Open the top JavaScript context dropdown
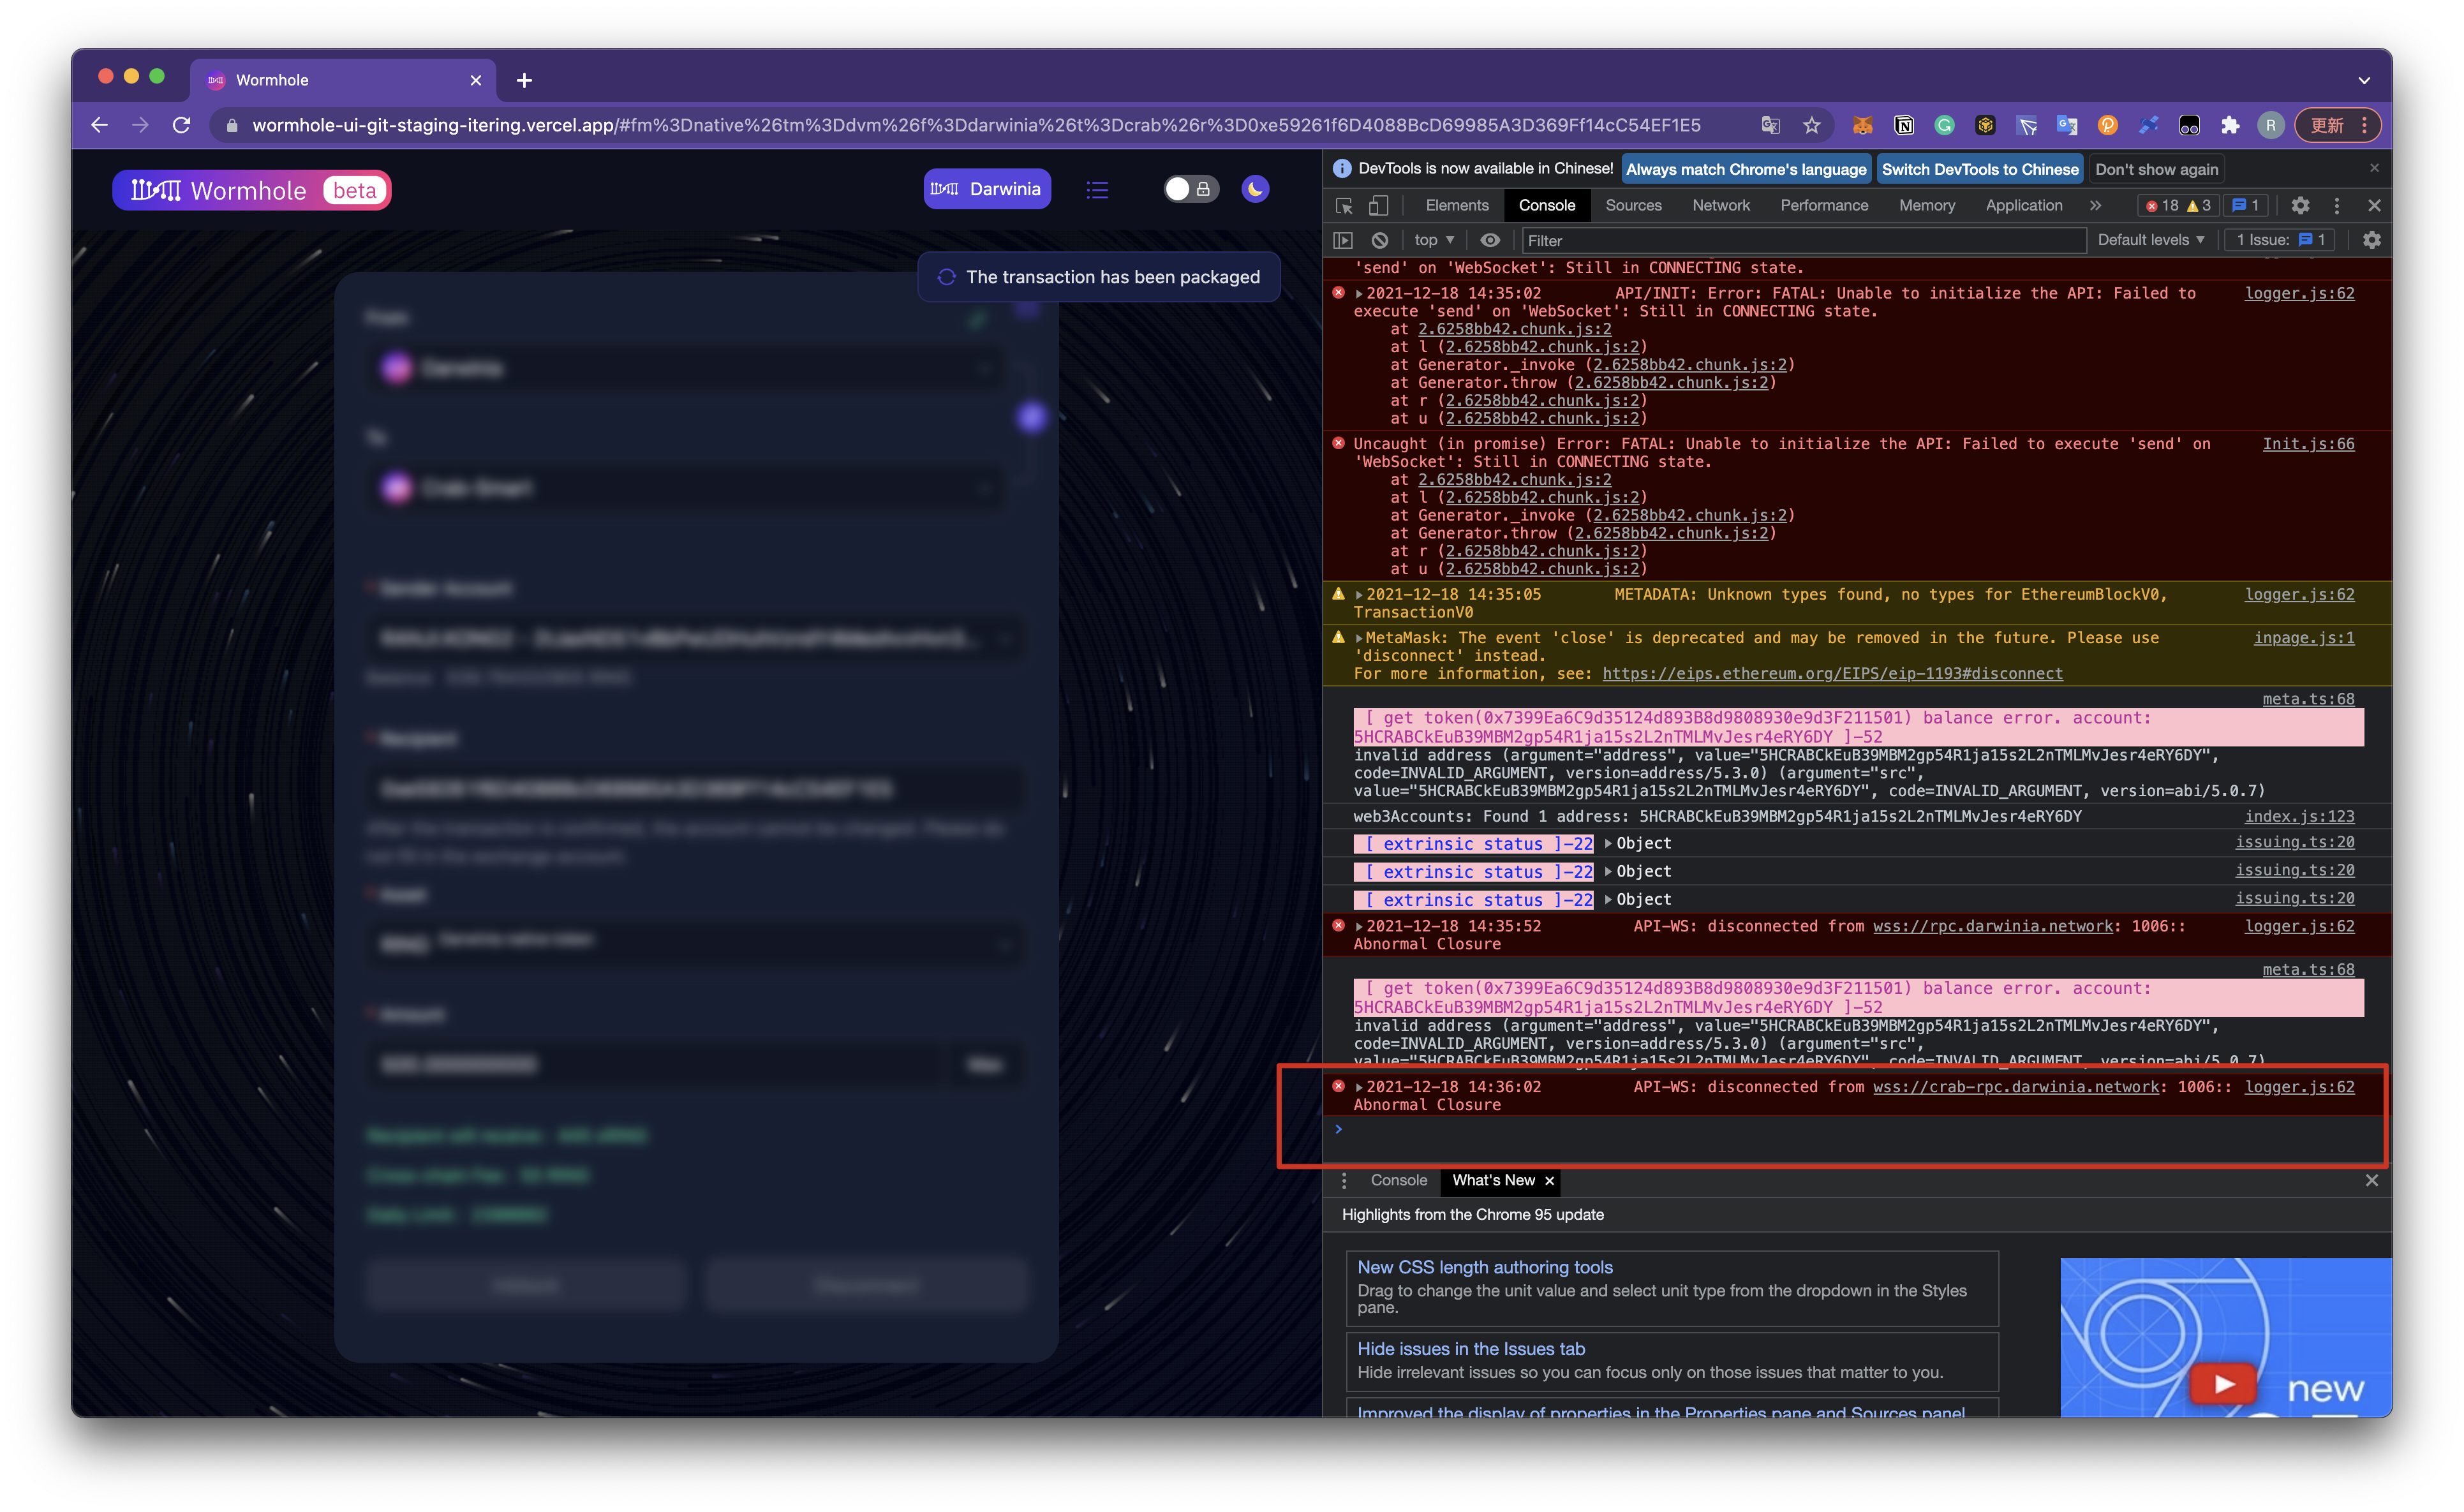The image size is (2464, 1512). point(1434,240)
